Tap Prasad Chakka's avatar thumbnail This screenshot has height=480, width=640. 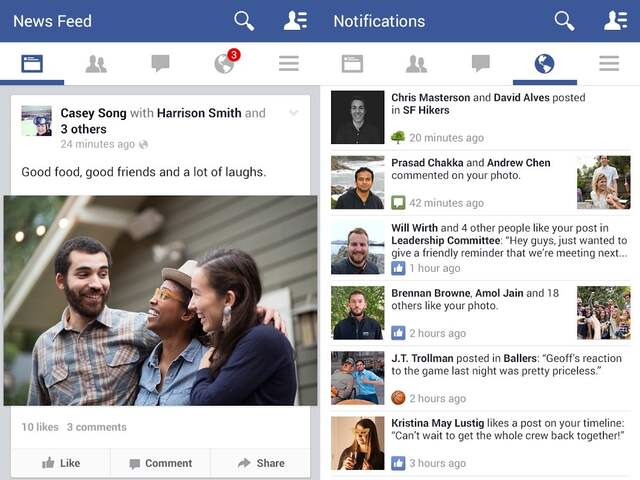coord(358,182)
